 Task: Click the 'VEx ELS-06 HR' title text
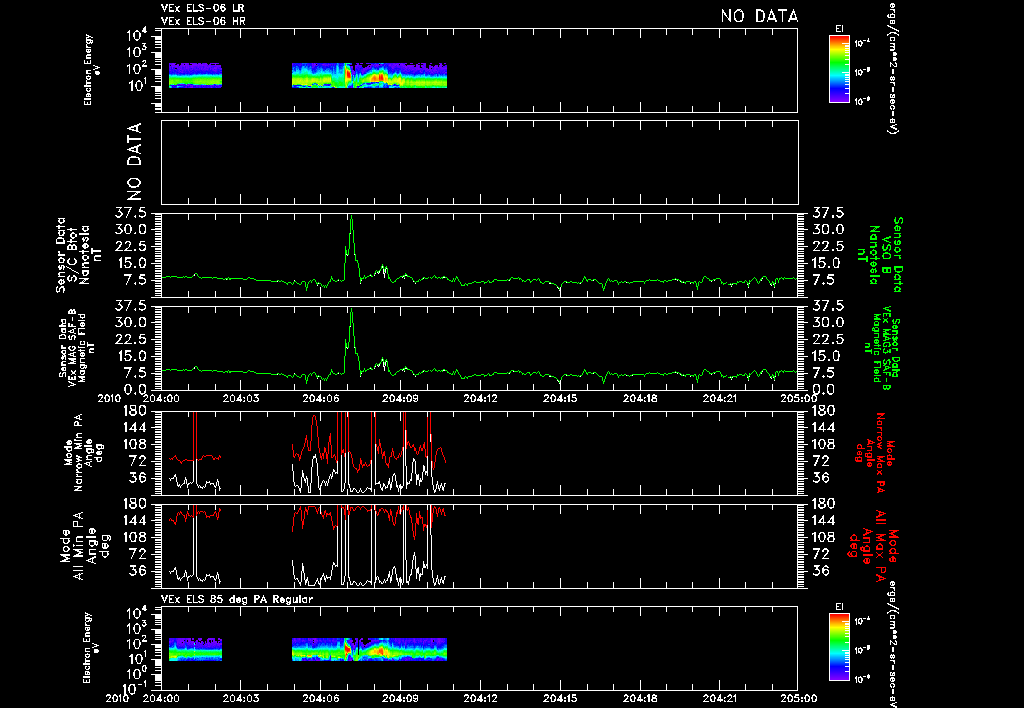[203, 22]
